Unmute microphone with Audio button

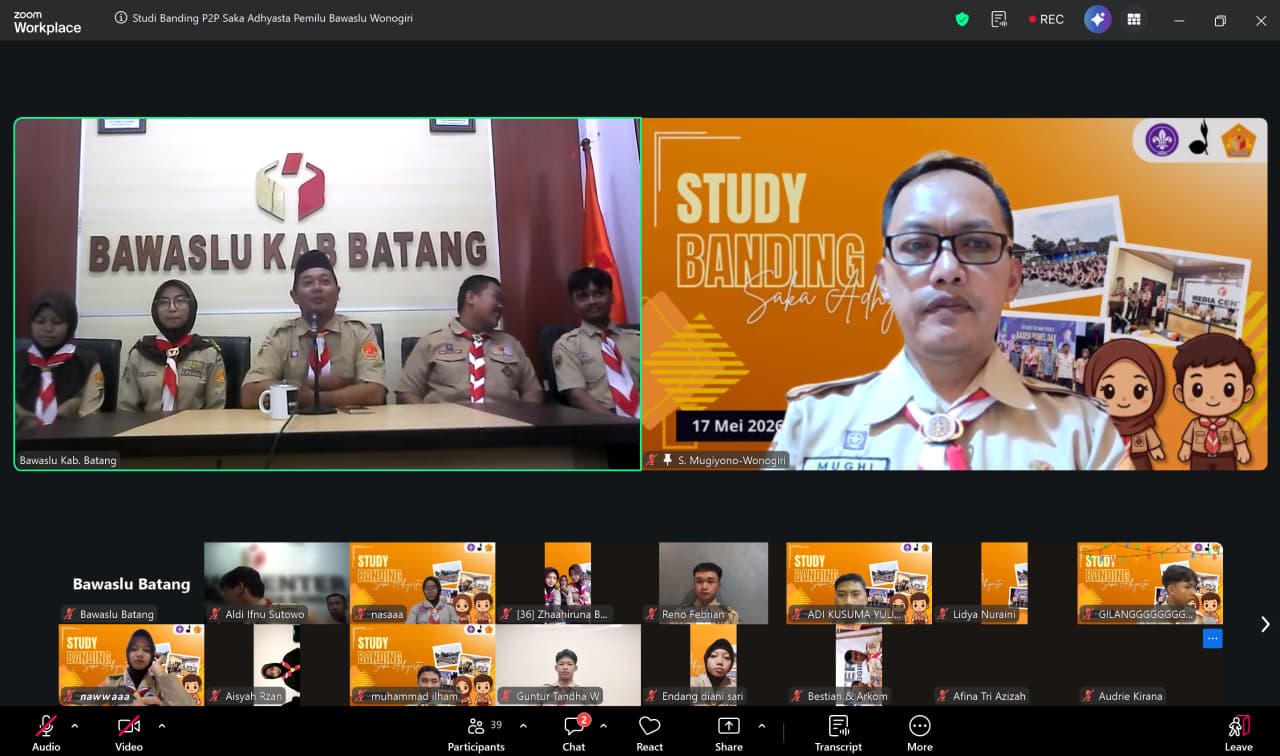tap(46, 732)
